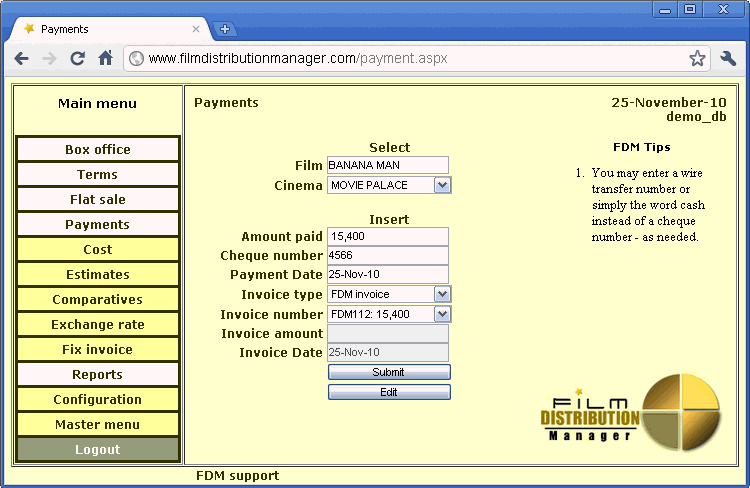
Task: Click the browser forward arrow
Action: coord(49,58)
